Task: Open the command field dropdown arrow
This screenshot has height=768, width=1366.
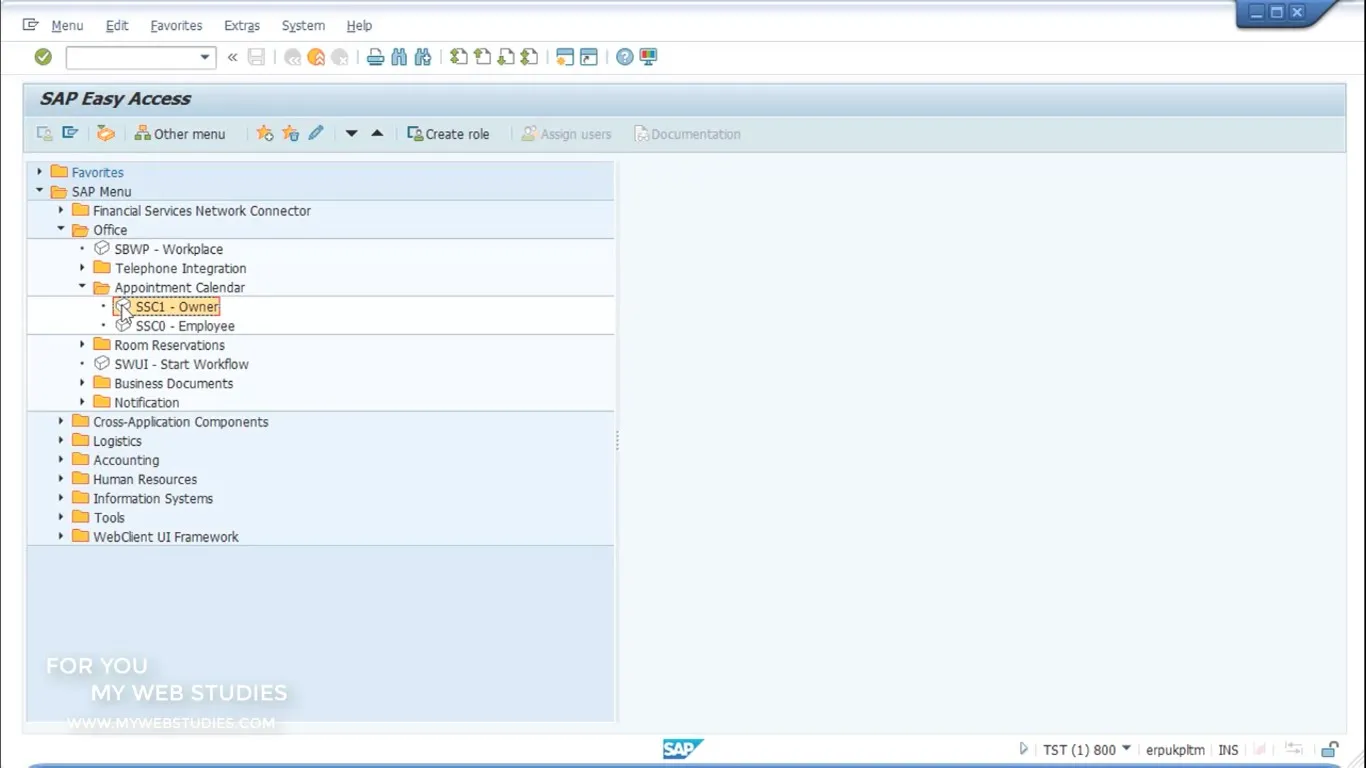Action: pos(205,57)
